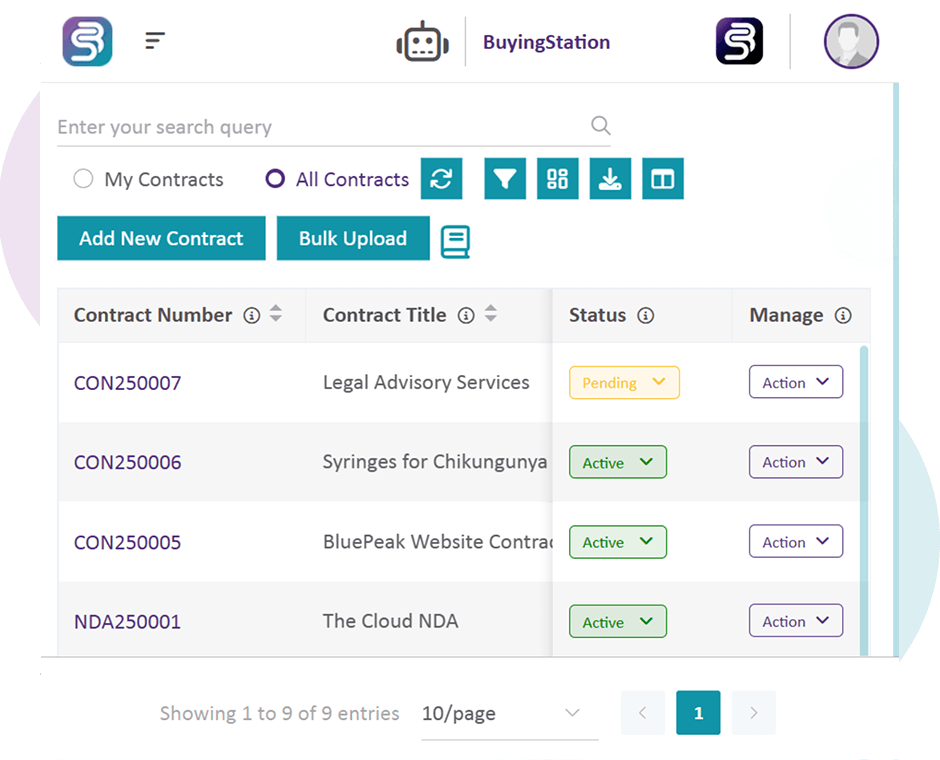Open the contracts guide book icon

(x=455, y=241)
